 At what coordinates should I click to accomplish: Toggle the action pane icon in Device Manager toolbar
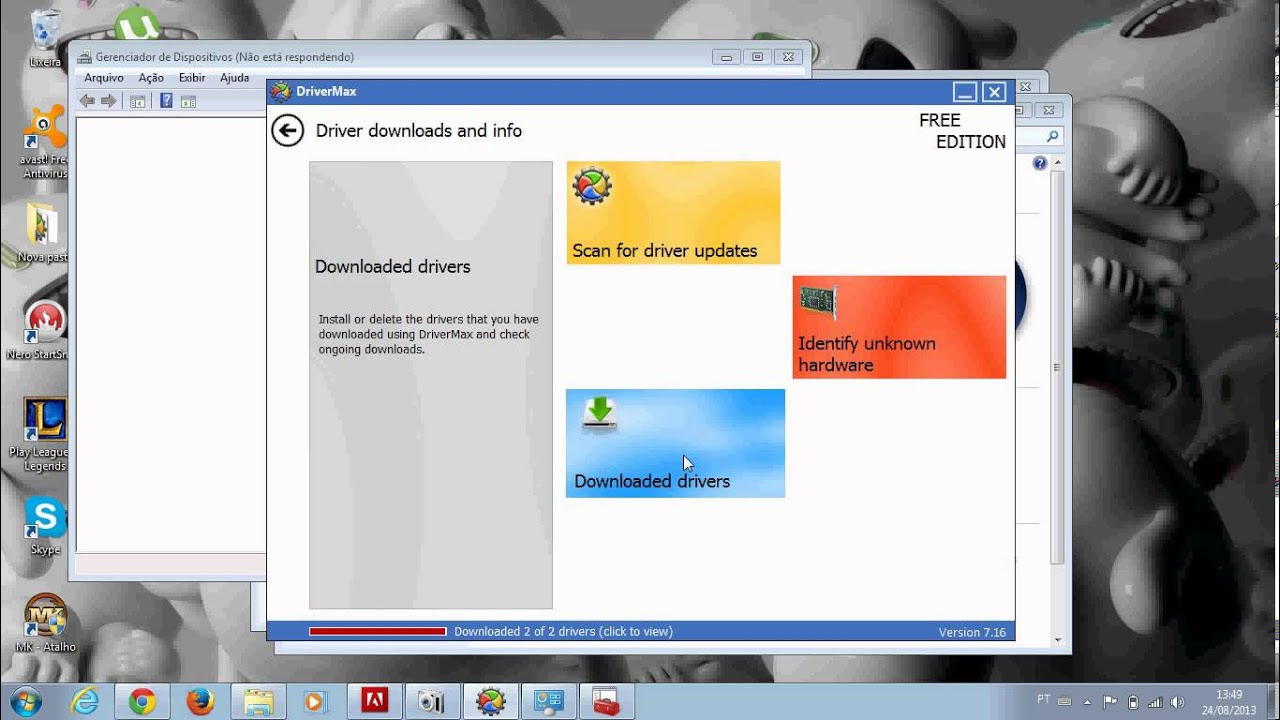tap(188, 101)
